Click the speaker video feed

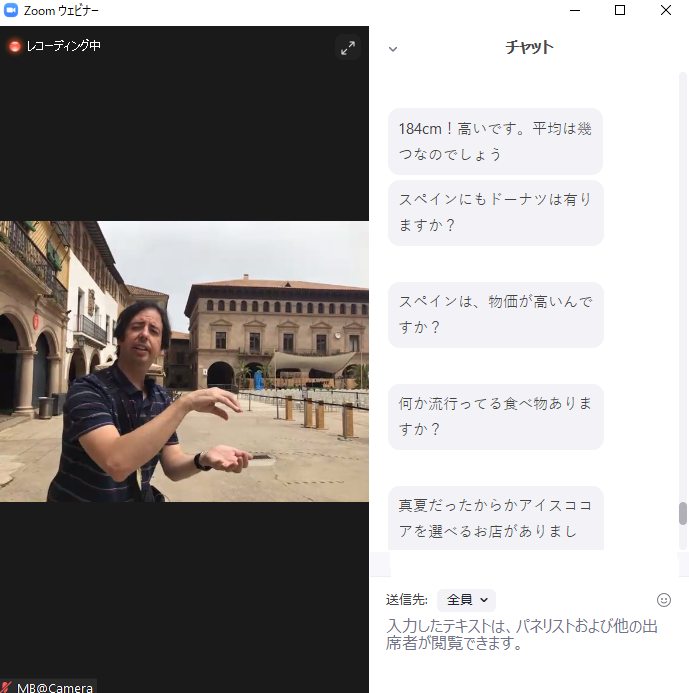click(x=184, y=361)
